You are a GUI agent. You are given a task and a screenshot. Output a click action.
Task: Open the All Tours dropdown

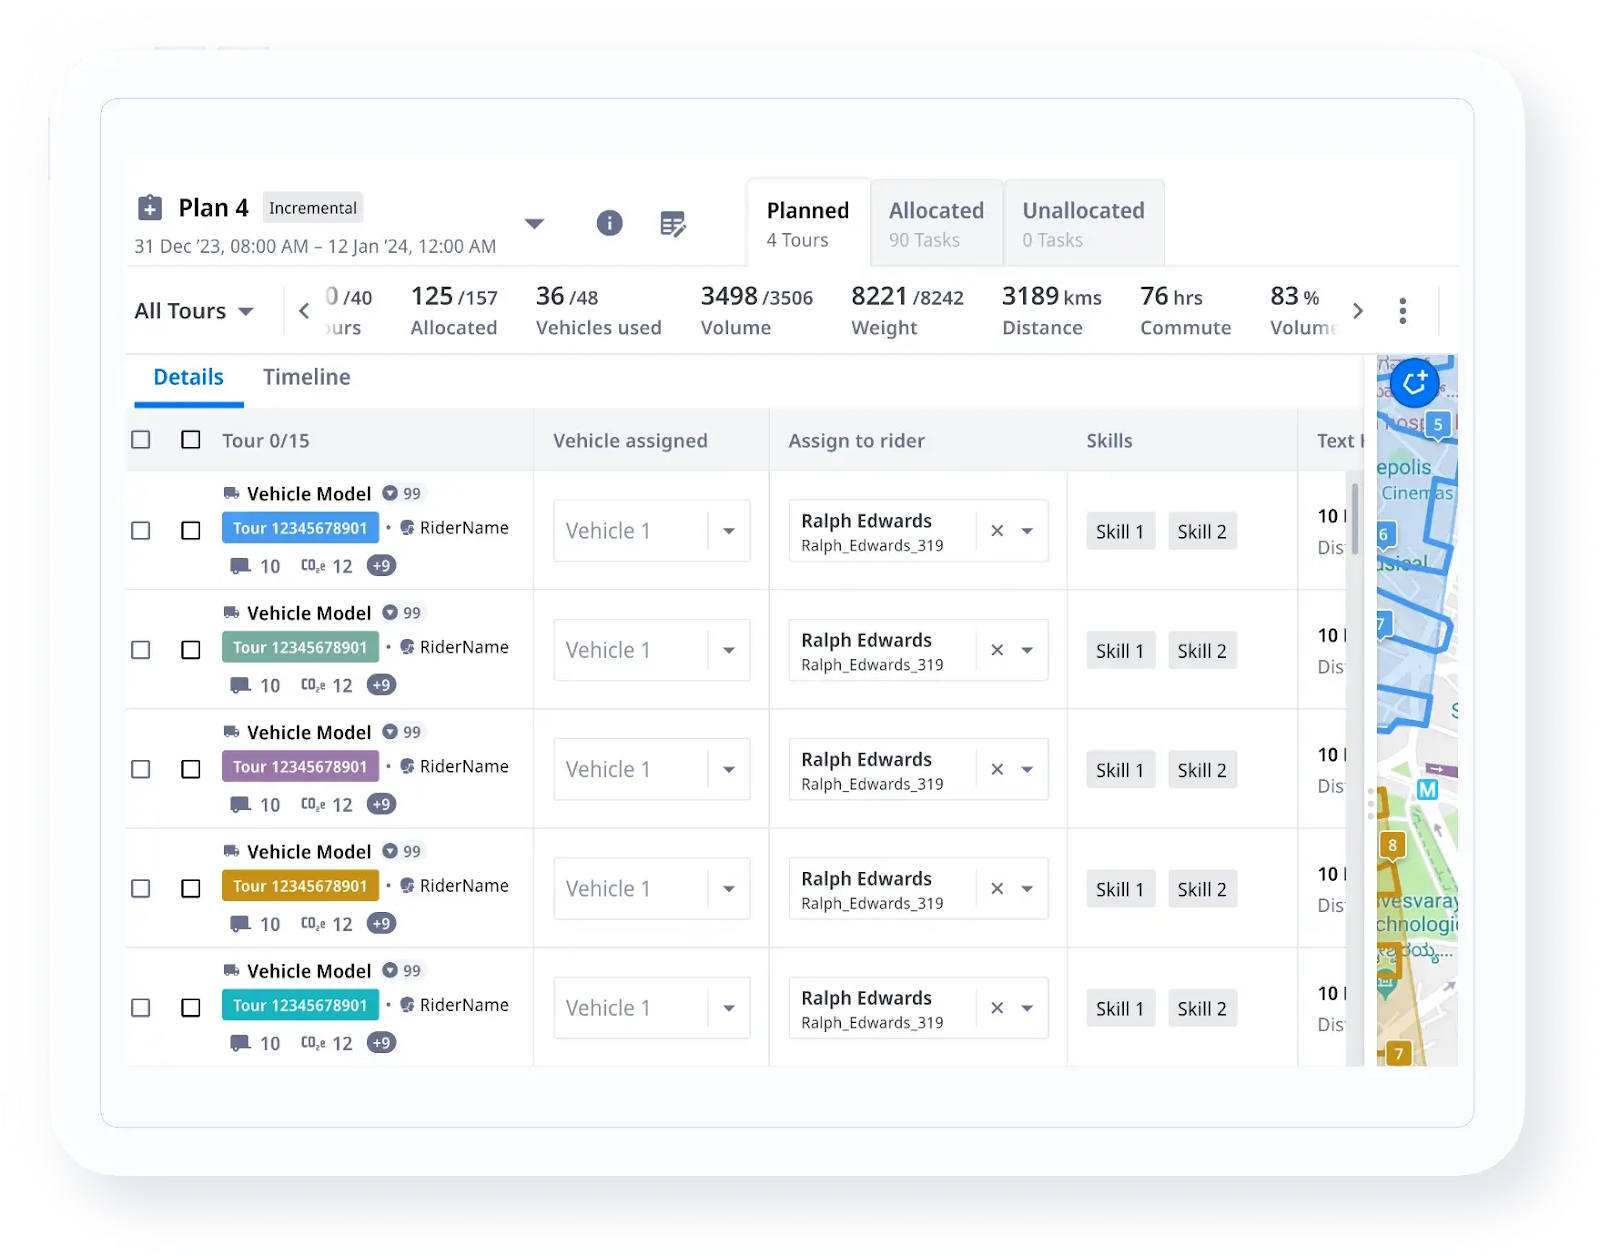click(x=195, y=311)
